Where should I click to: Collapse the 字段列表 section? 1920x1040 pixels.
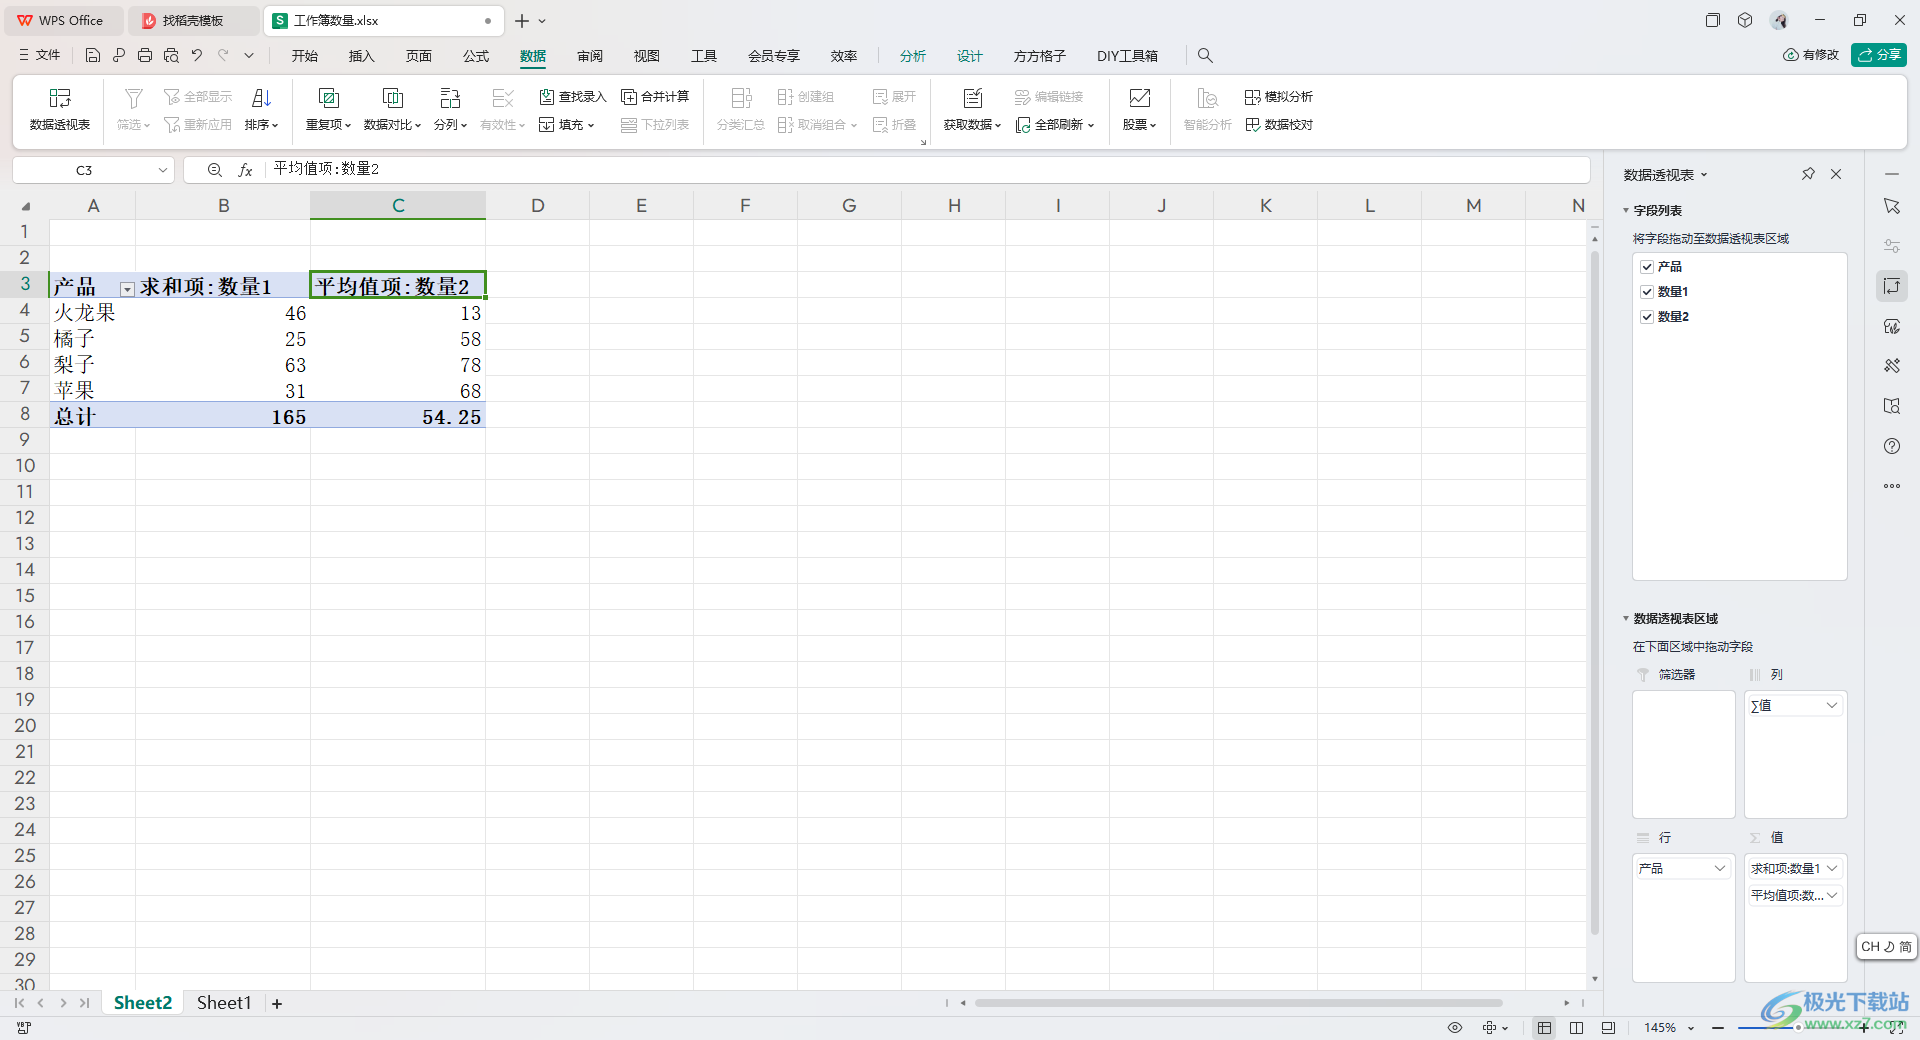pos(1626,211)
